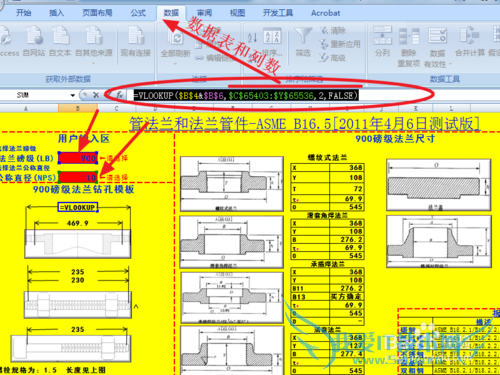Switch to the 开始 (Home) tab
Screen dimensions: 500x375
click(24, 13)
